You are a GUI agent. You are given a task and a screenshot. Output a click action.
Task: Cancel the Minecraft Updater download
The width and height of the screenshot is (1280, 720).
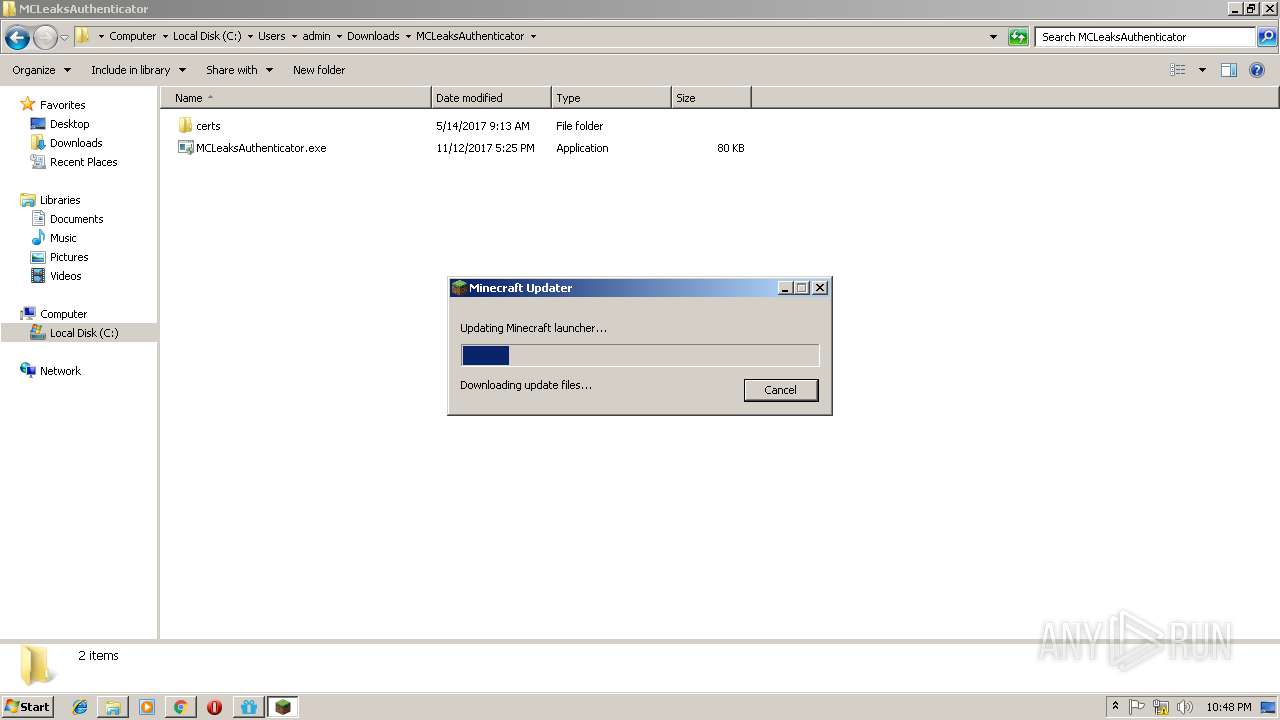[780, 390]
